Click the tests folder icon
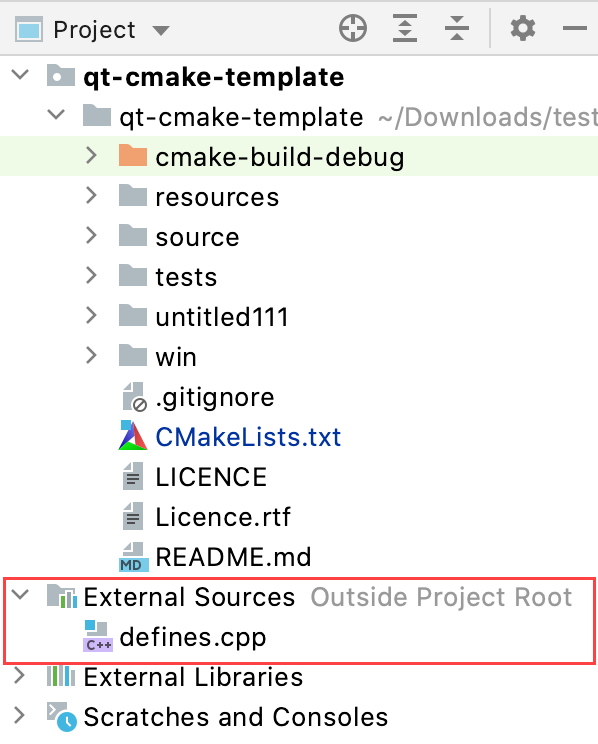598x744 pixels. click(x=132, y=275)
